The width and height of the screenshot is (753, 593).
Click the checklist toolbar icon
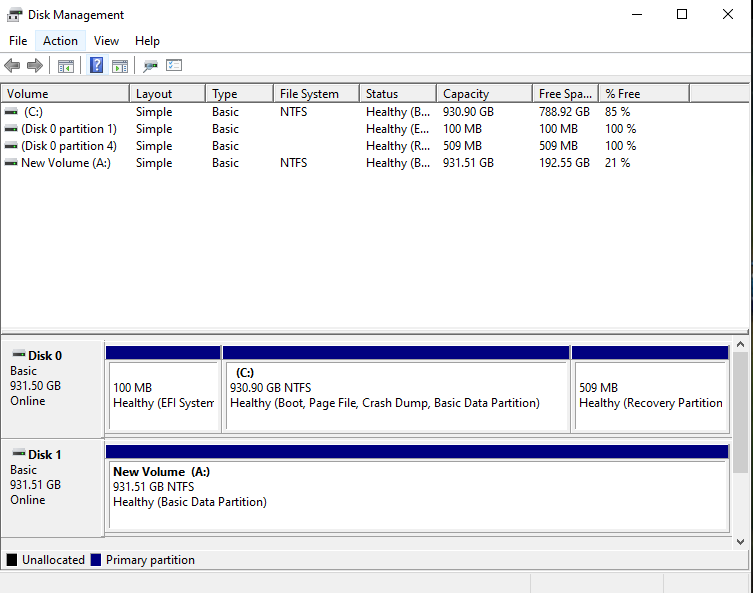coord(174,65)
